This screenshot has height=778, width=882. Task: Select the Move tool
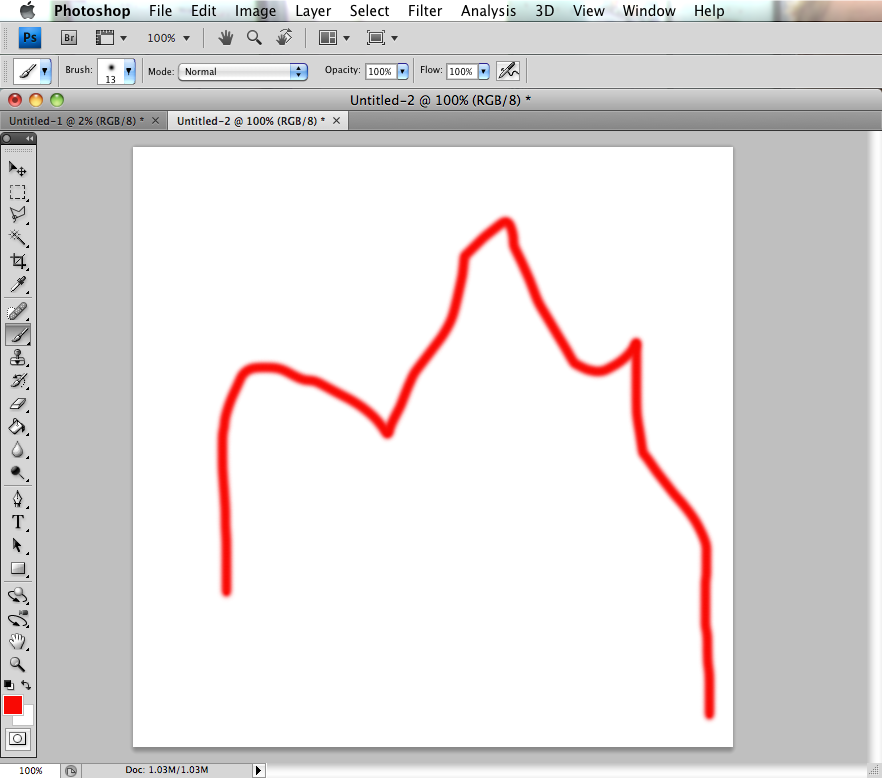(17, 169)
